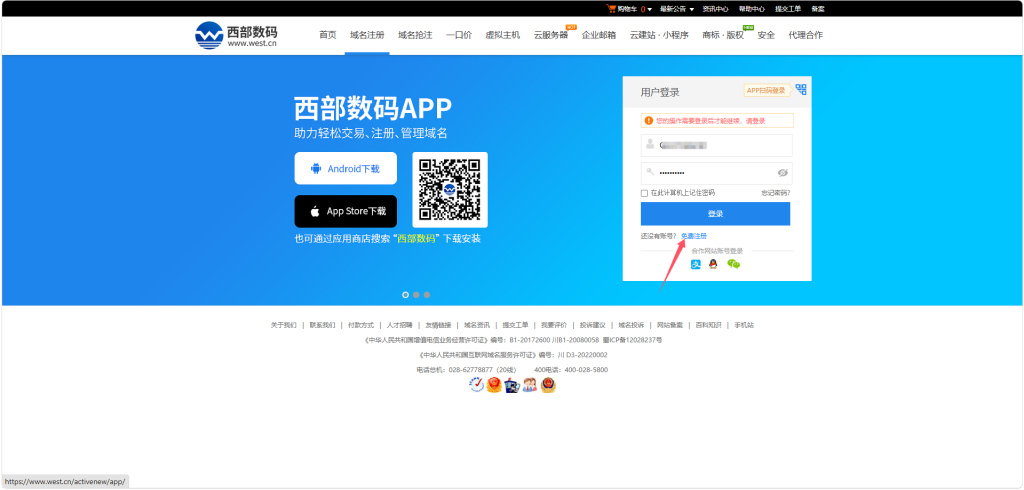Click 备案 in the top bar
1024x490 pixels.
pyautogui.click(x=818, y=9)
